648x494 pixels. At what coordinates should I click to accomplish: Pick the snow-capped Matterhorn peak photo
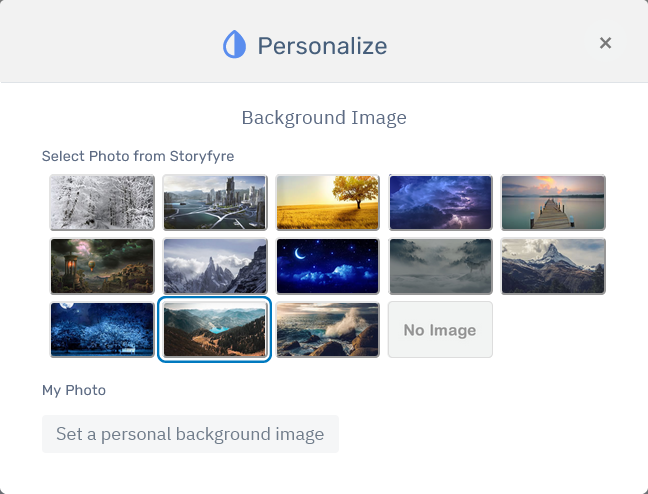553,266
